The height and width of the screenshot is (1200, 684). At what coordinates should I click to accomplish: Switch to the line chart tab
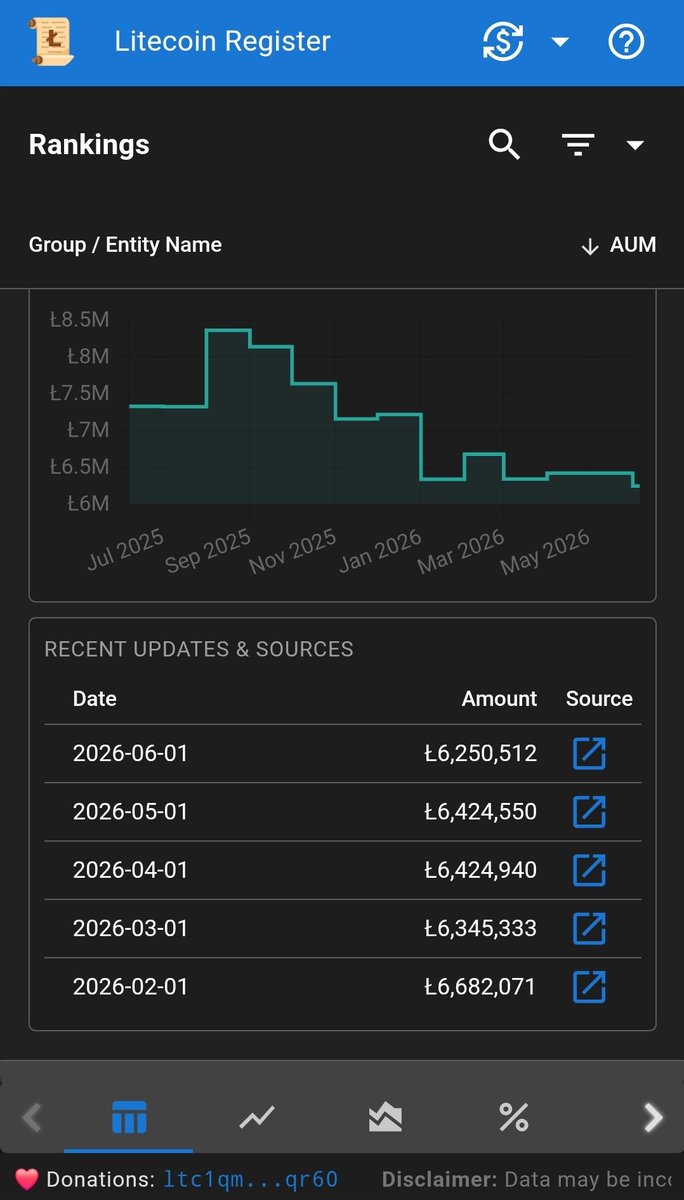(257, 1117)
